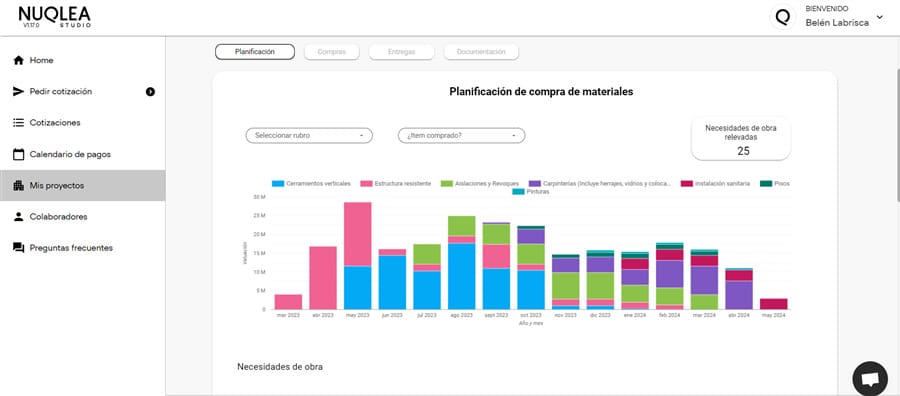The image size is (900, 396).
Task: Switch to the Entregas tab
Action: pyautogui.click(x=402, y=52)
